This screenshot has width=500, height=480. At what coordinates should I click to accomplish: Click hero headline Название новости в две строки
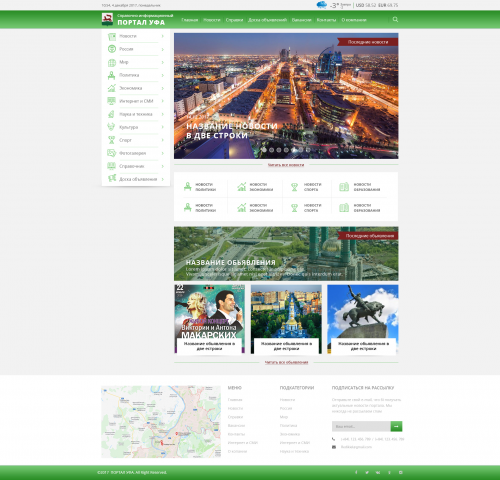click(x=232, y=131)
